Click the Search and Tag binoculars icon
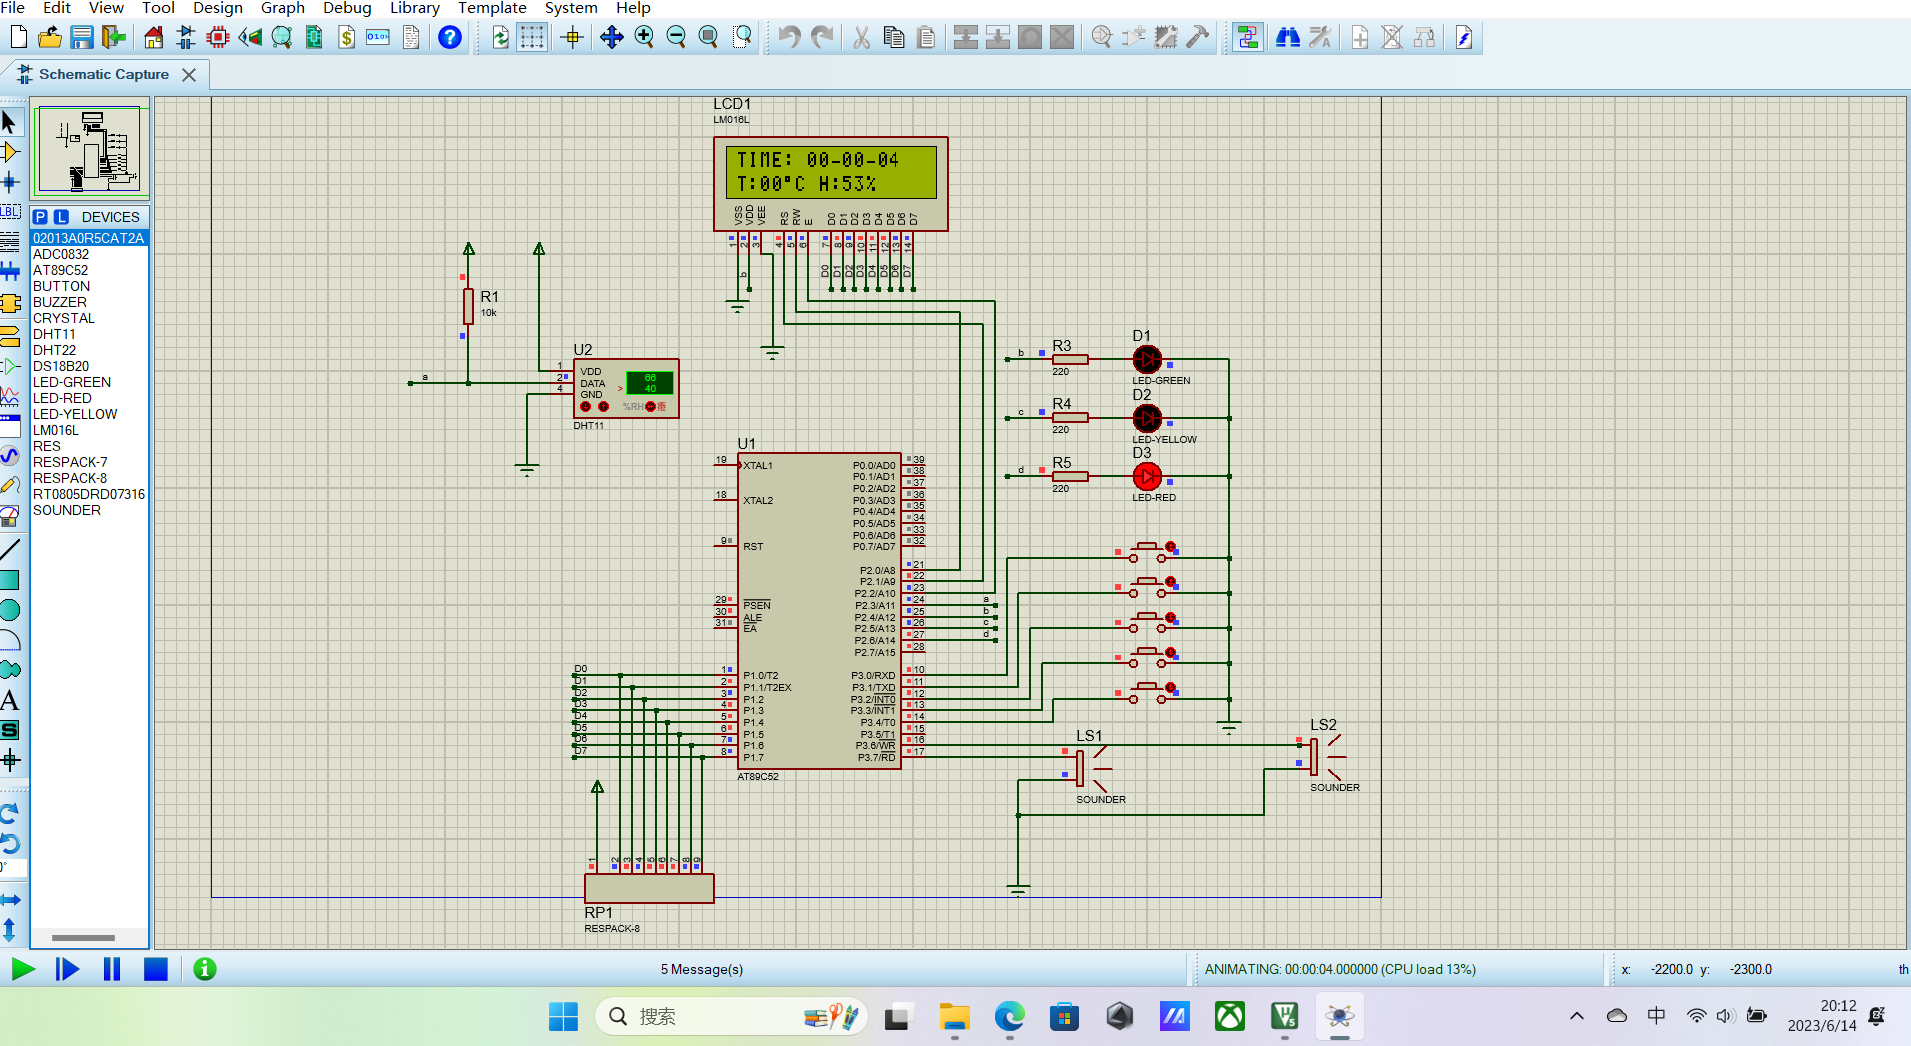This screenshot has width=1911, height=1046. tap(1288, 38)
